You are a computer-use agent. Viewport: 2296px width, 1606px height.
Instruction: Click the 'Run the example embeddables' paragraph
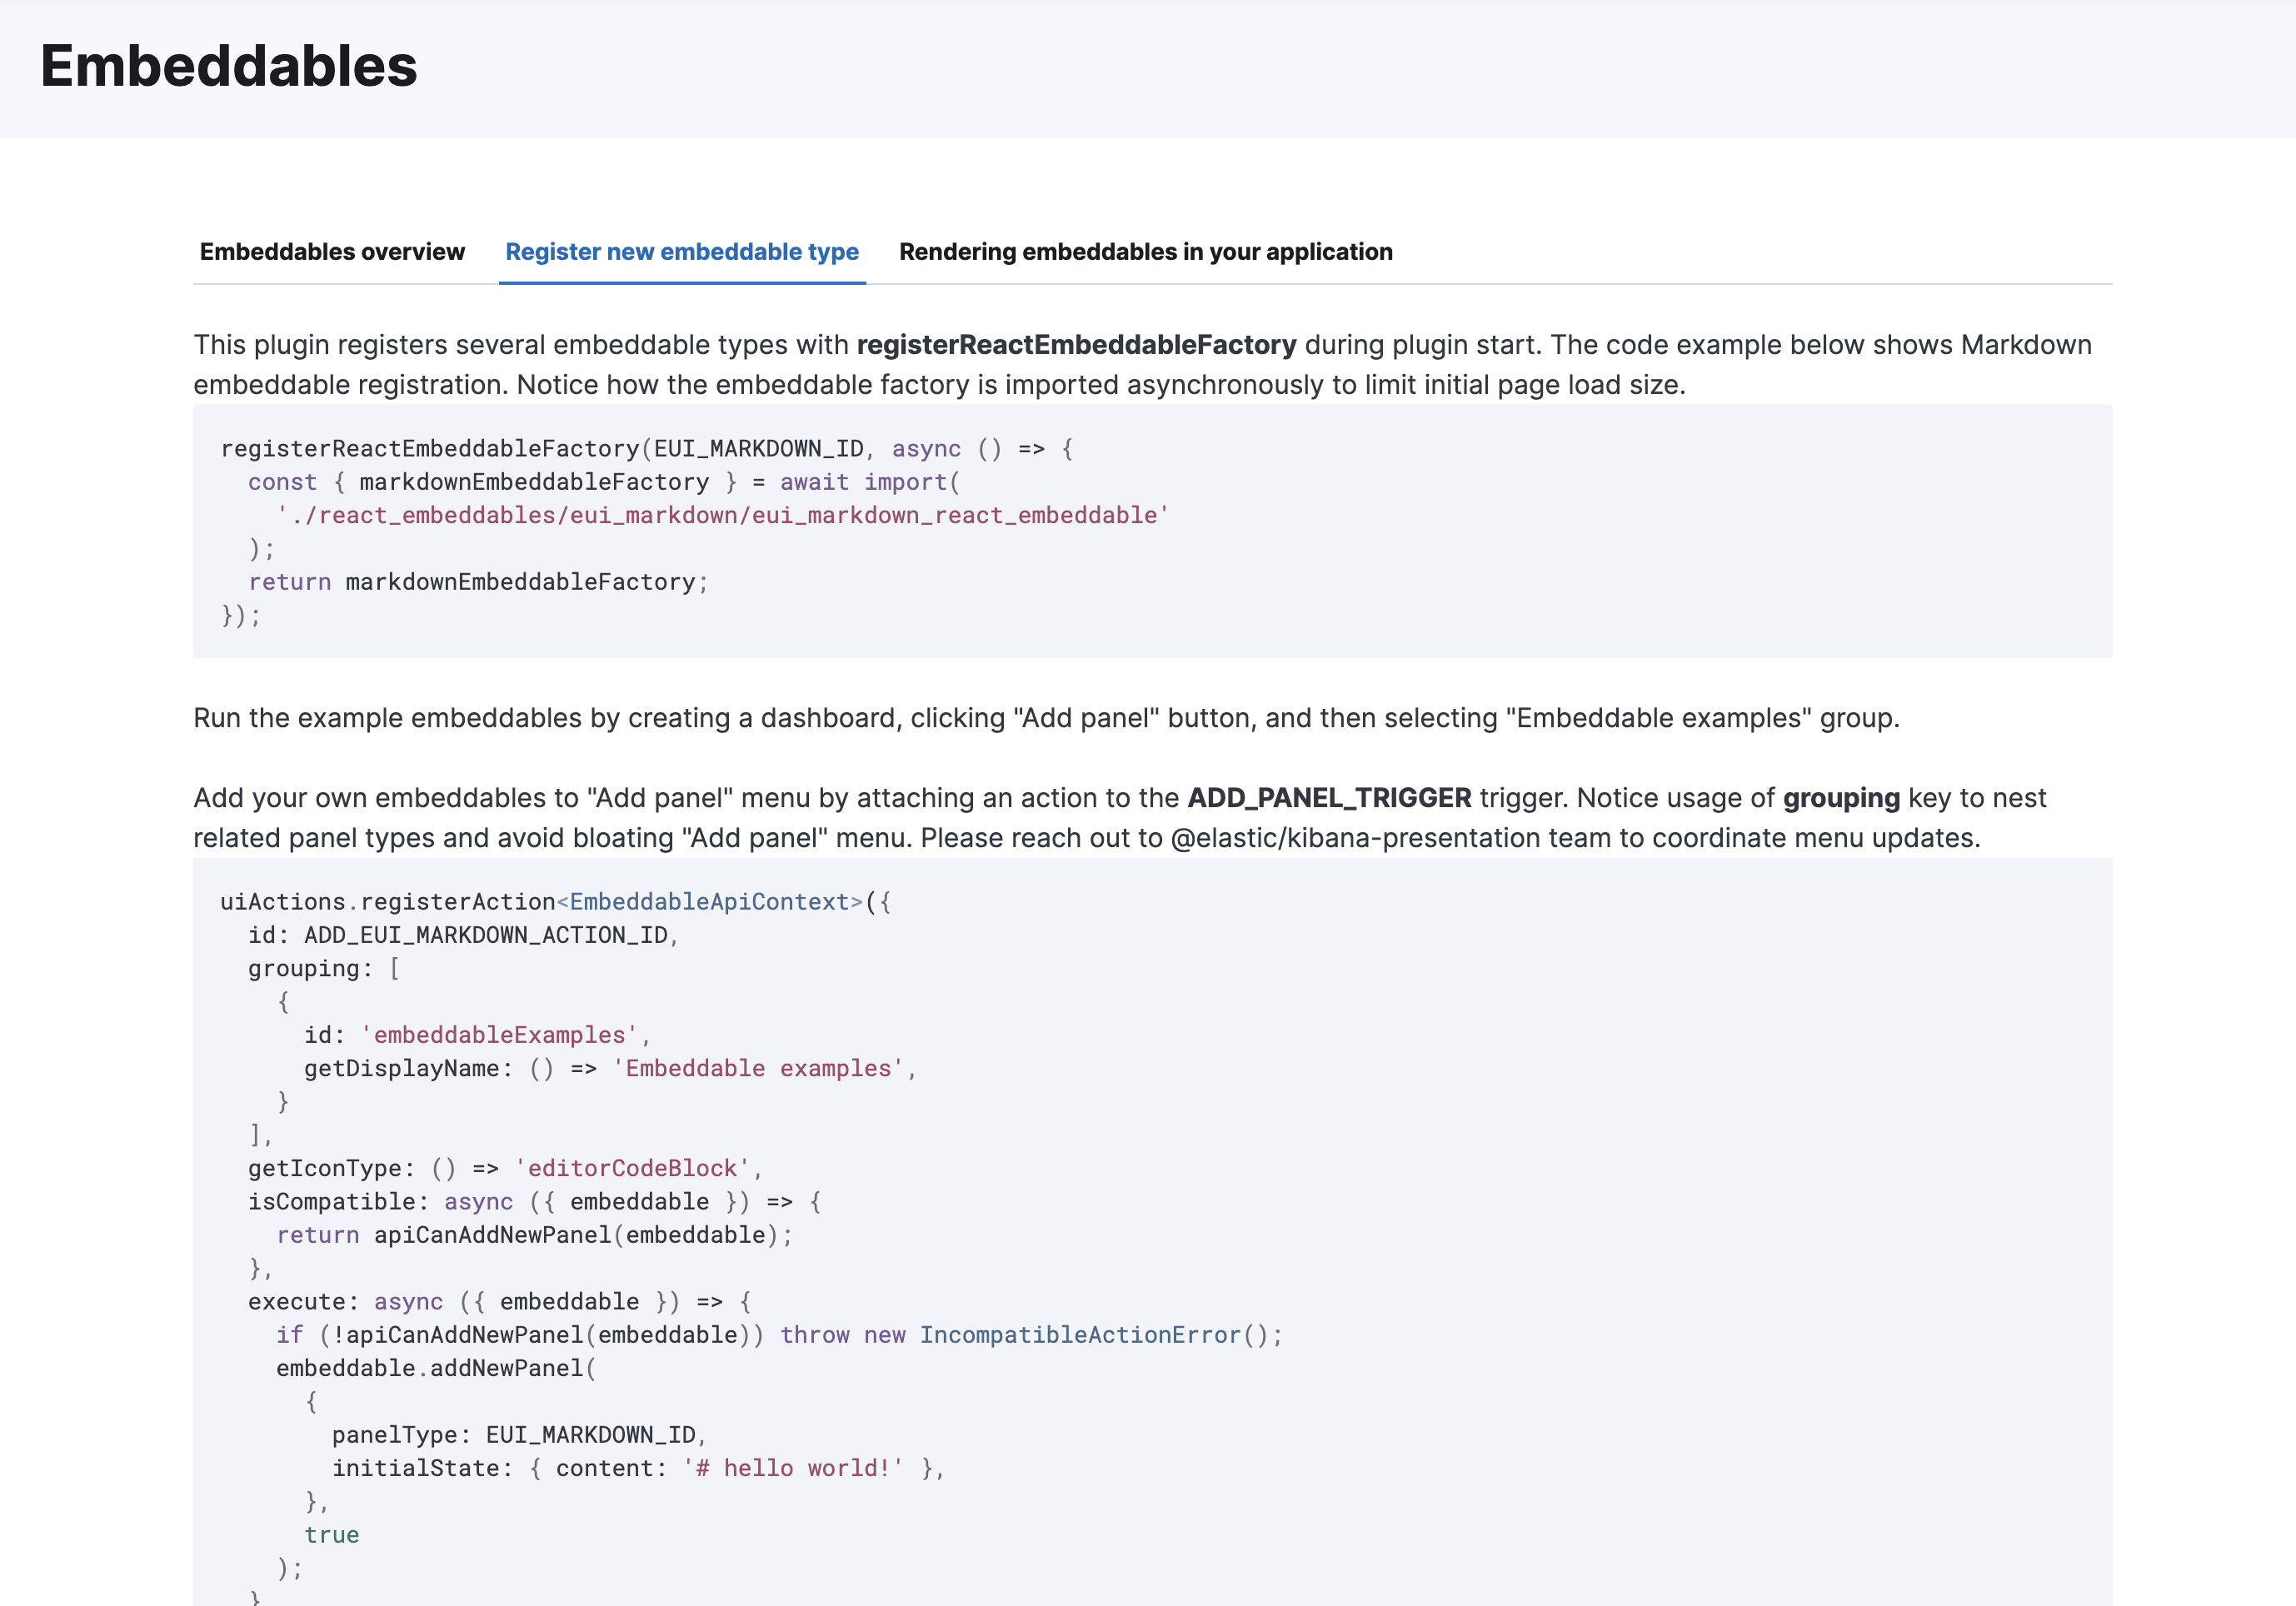(x=1046, y=718)
